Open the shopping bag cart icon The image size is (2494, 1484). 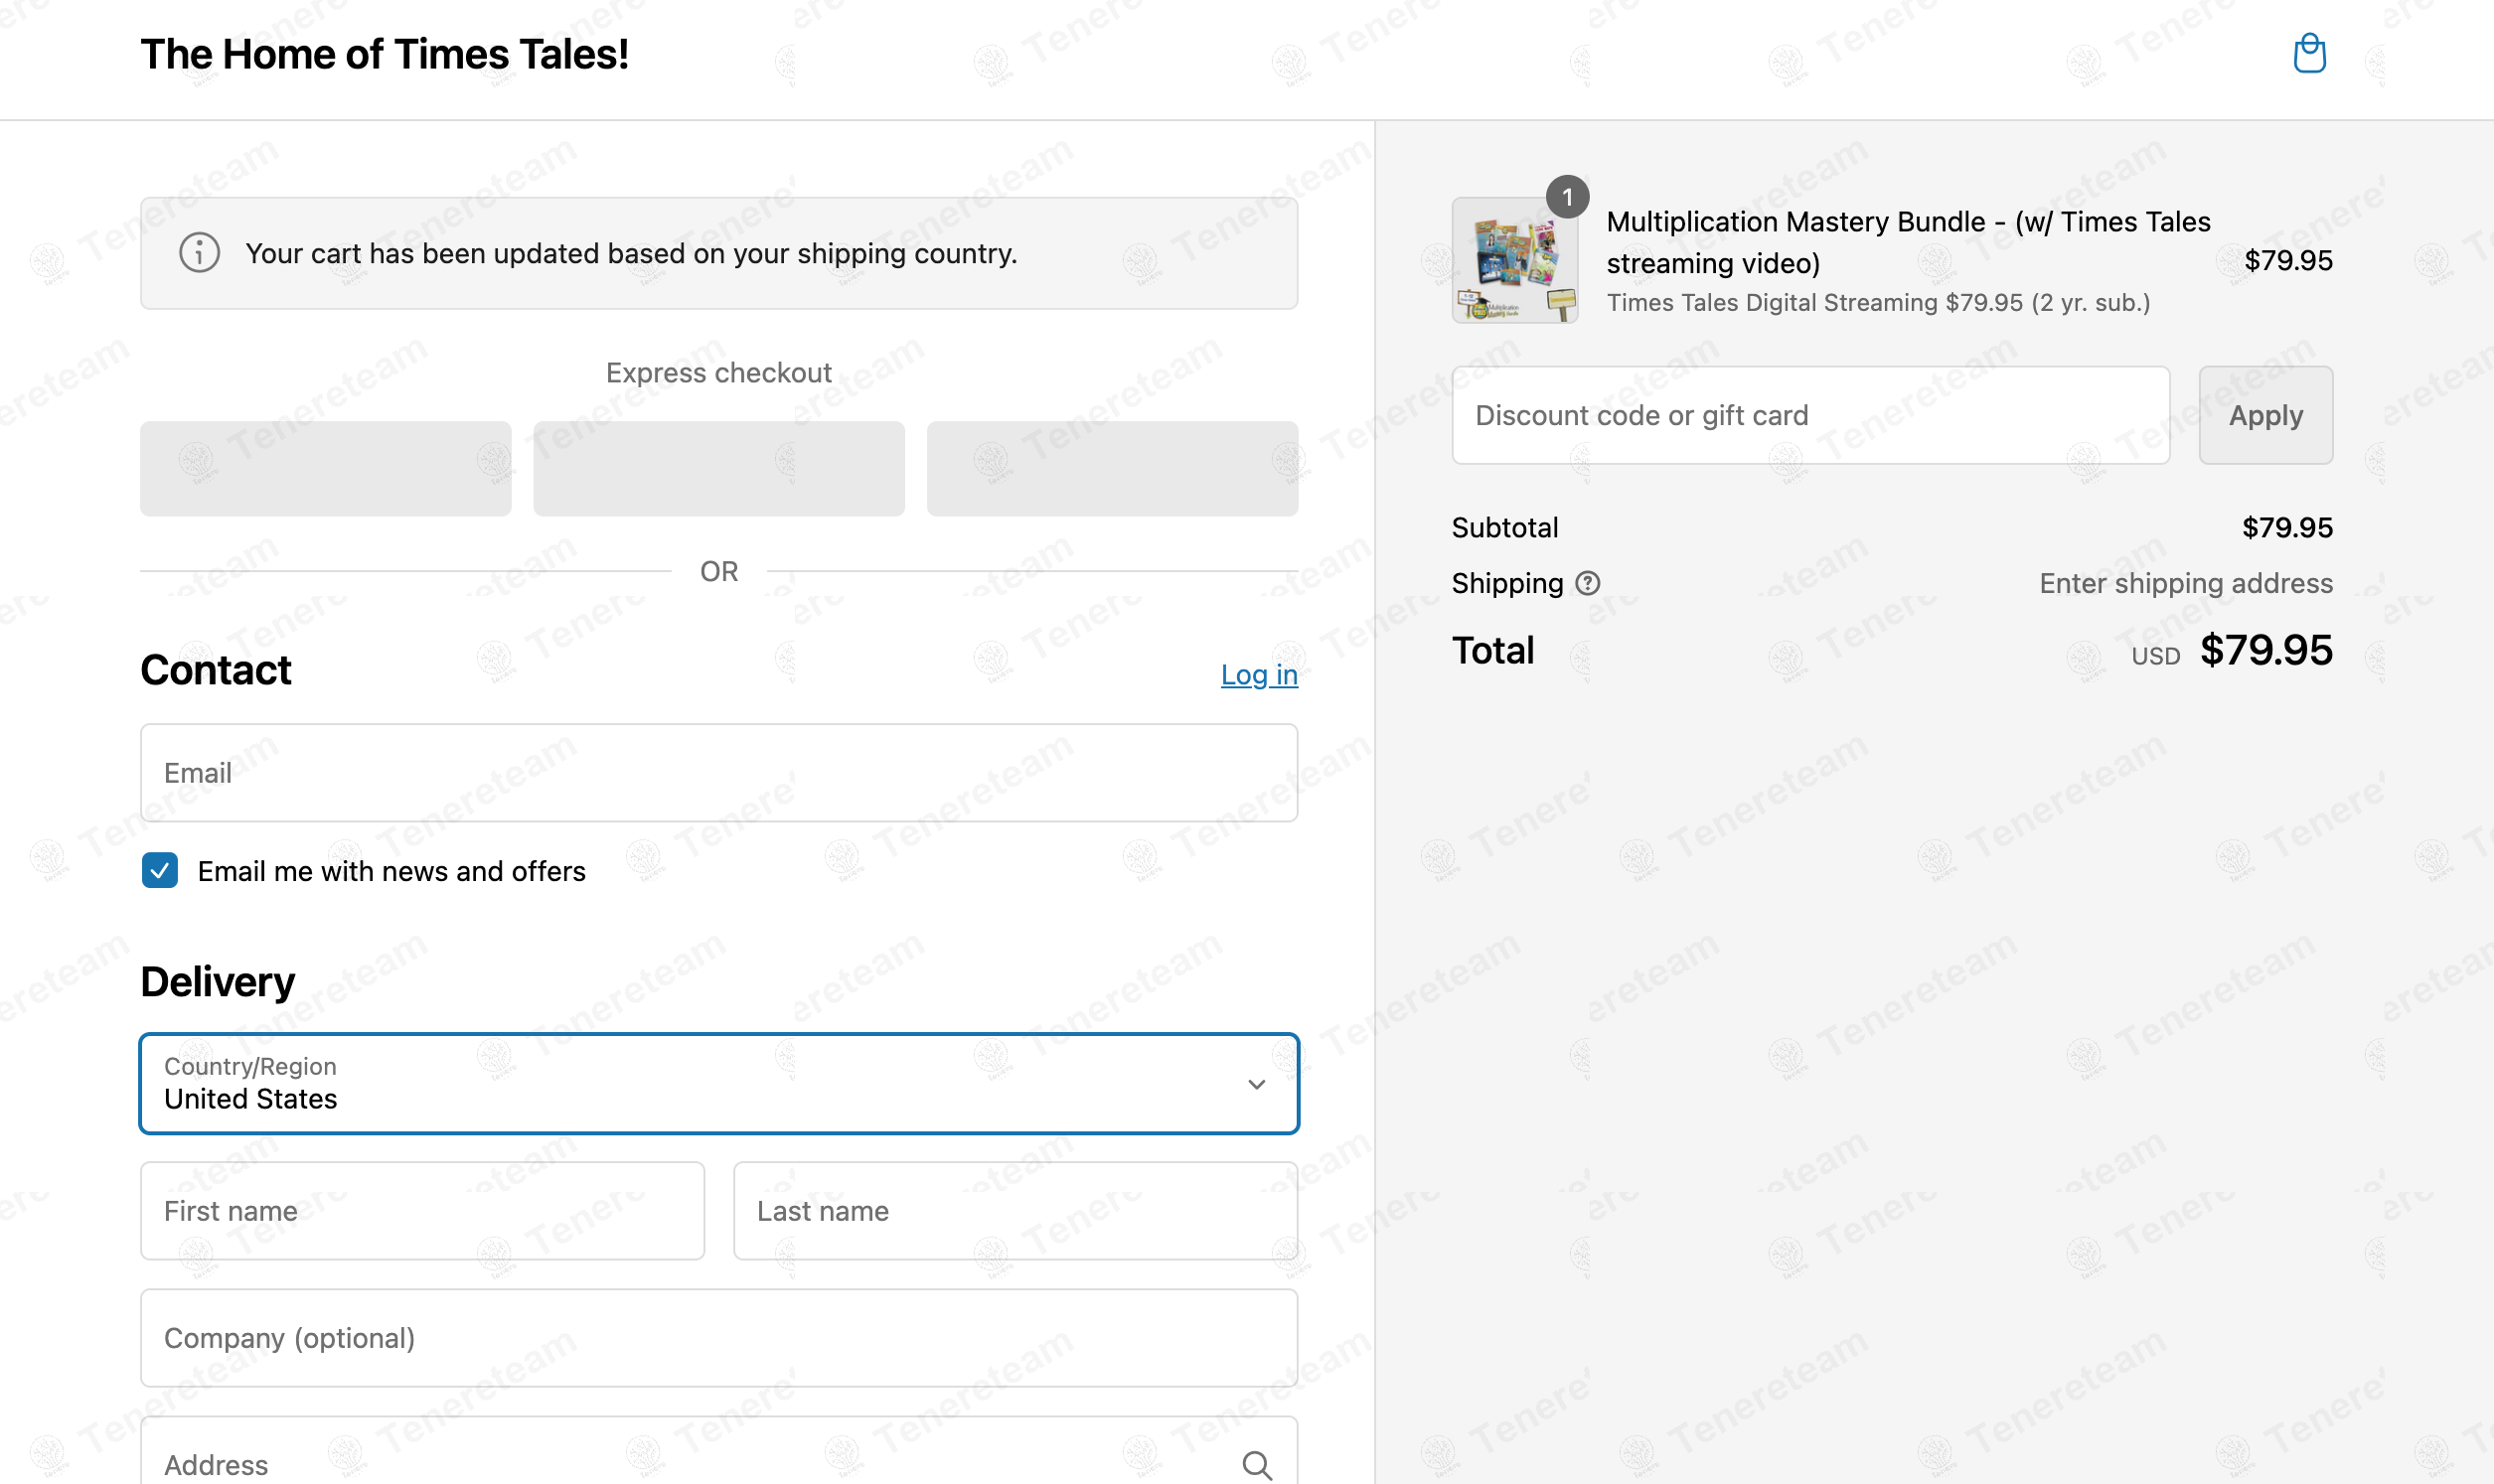click(2309, 54)
